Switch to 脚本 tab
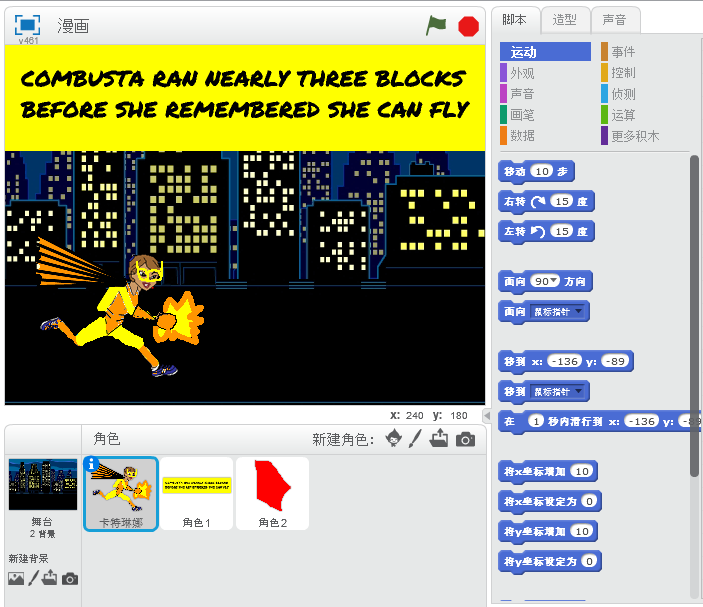 [x=515, y=20]
